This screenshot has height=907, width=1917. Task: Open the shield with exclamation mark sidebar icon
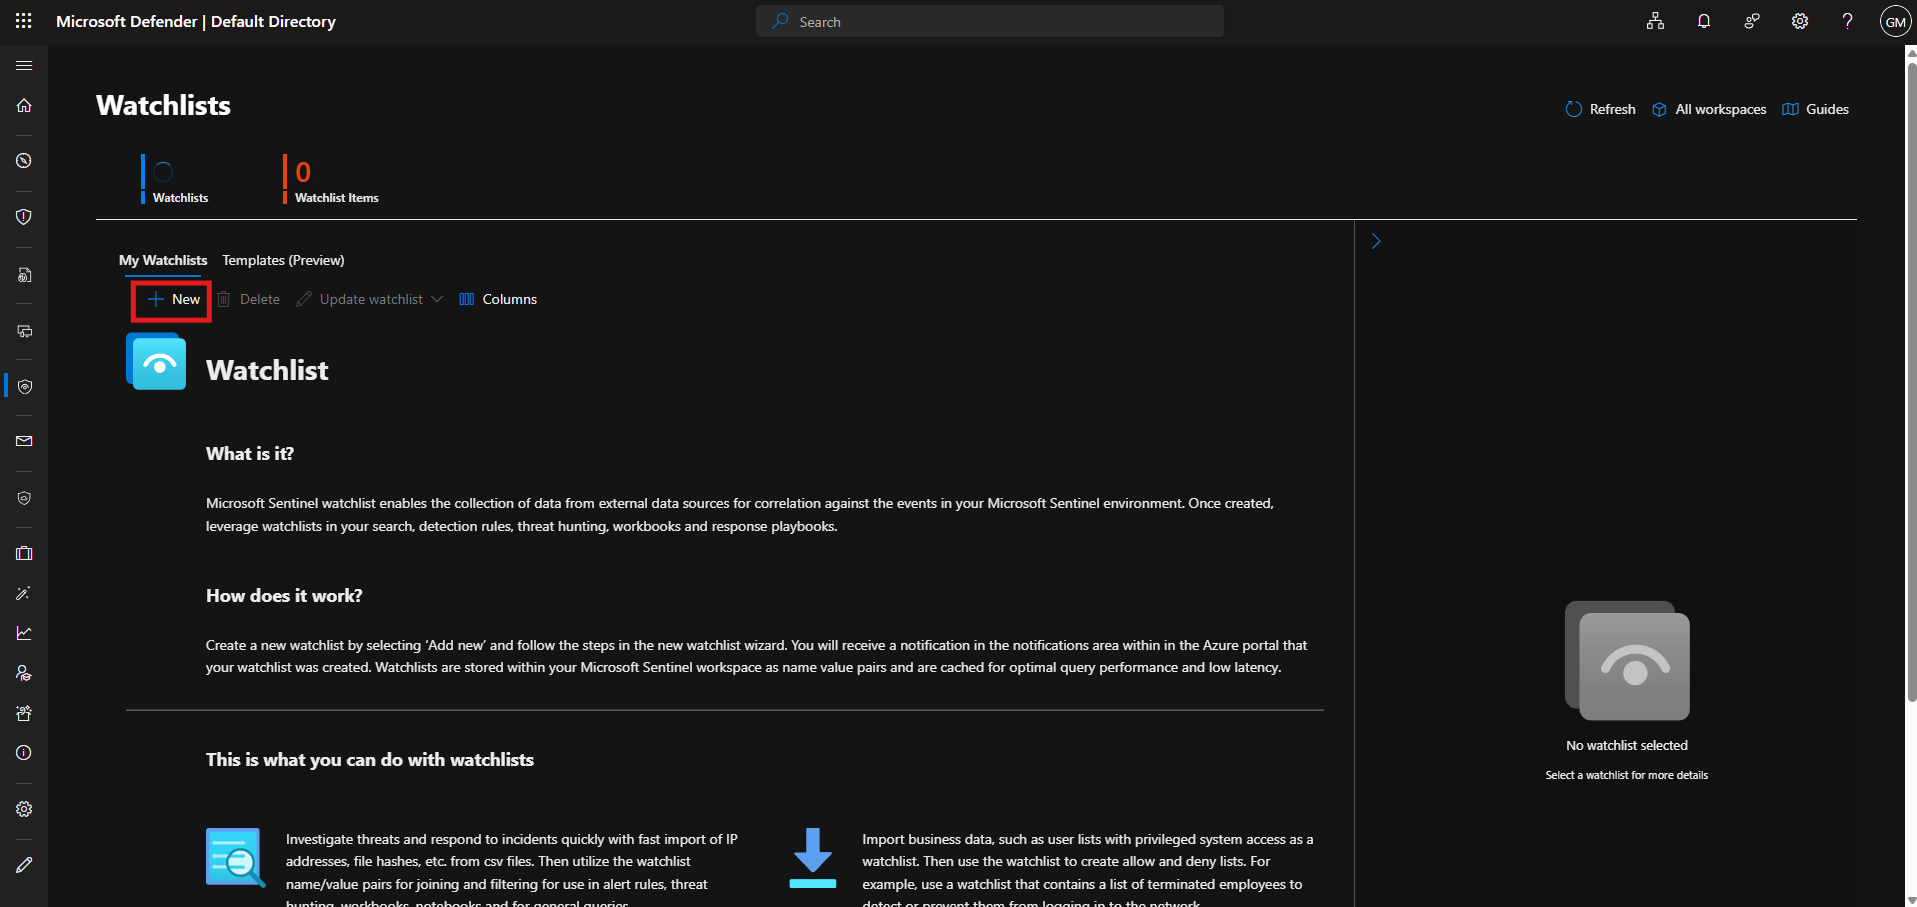click(x=24, y=217)
